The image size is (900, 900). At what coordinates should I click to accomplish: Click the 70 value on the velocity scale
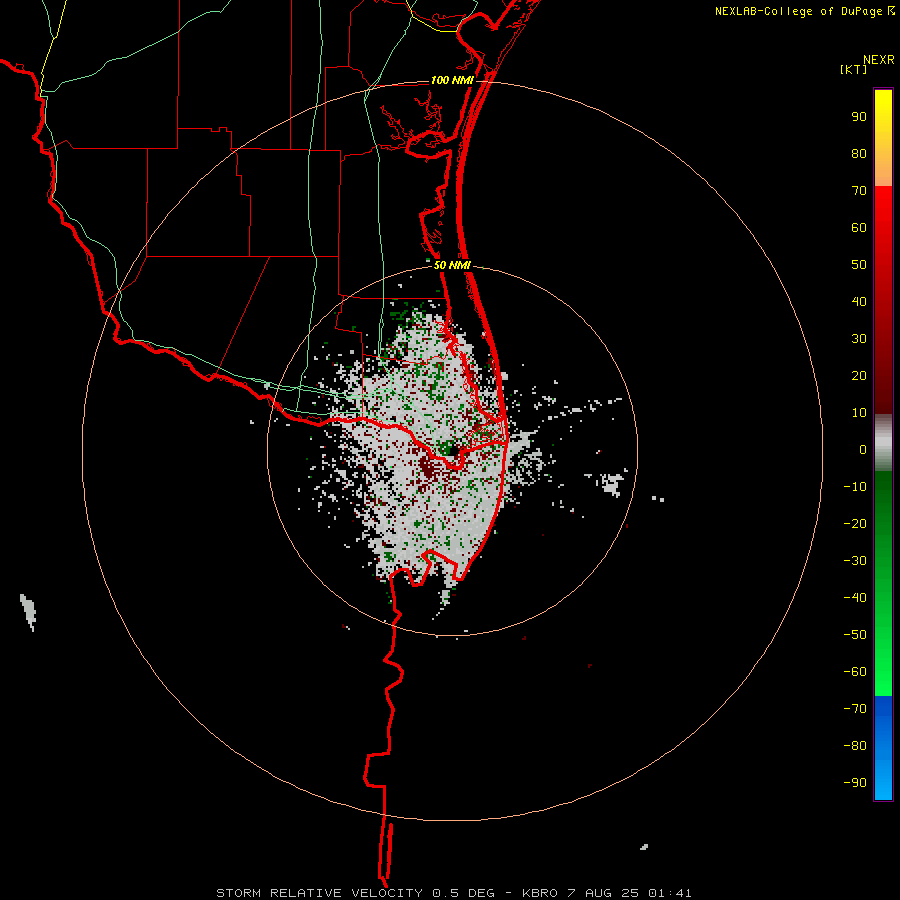(x=859, y=191)
